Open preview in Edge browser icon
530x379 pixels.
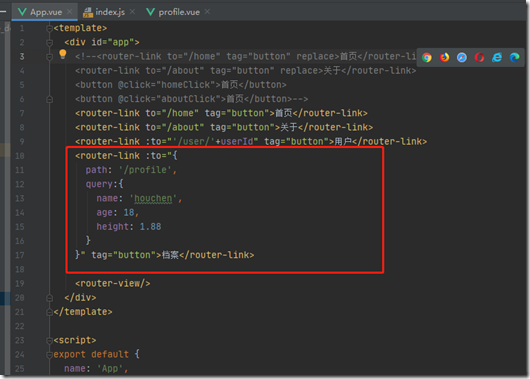click(x=514, y=57)
